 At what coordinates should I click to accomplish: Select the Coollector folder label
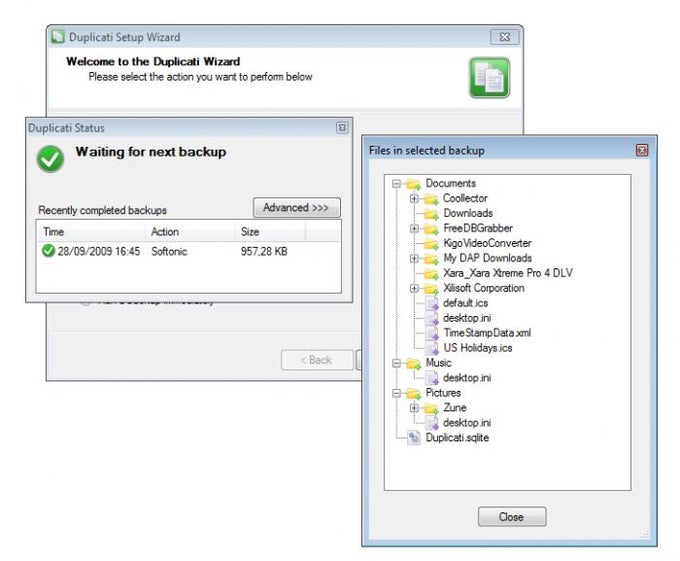tap(465, 199)
